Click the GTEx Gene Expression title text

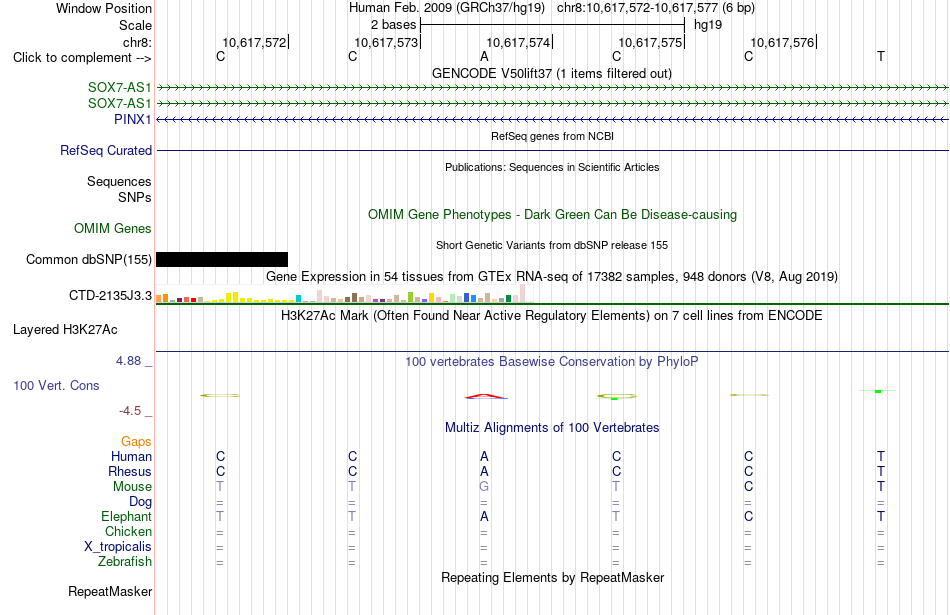(x=552, y=277)
